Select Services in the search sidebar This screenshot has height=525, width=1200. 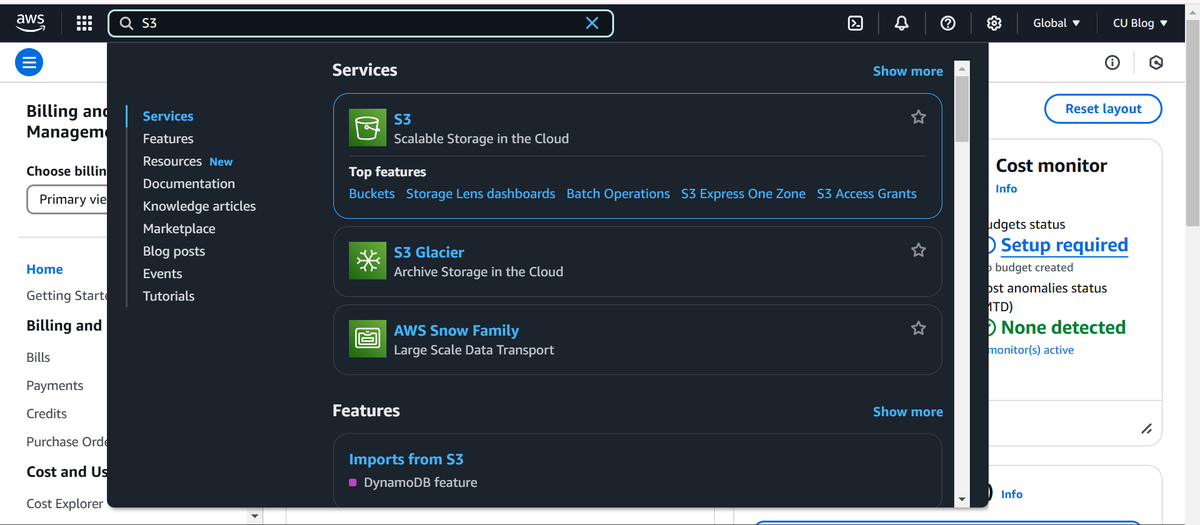pyautogui.click(x=168, y=116)
